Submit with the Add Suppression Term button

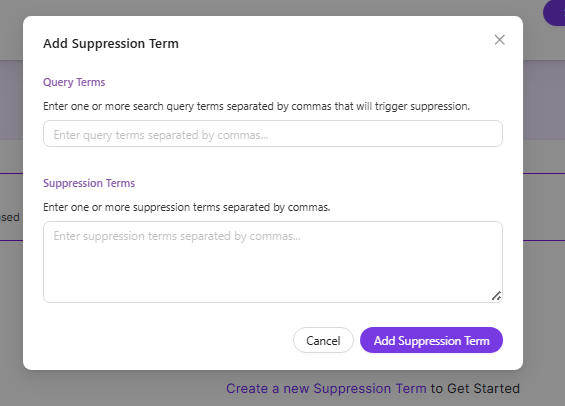click(x=431, y=340)
